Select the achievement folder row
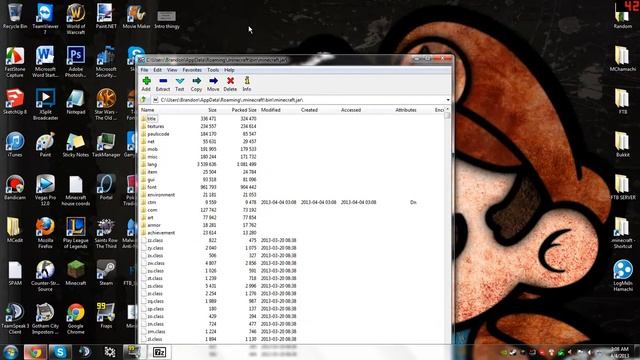This screenshot has height=360, width=640. click(292, 233)
